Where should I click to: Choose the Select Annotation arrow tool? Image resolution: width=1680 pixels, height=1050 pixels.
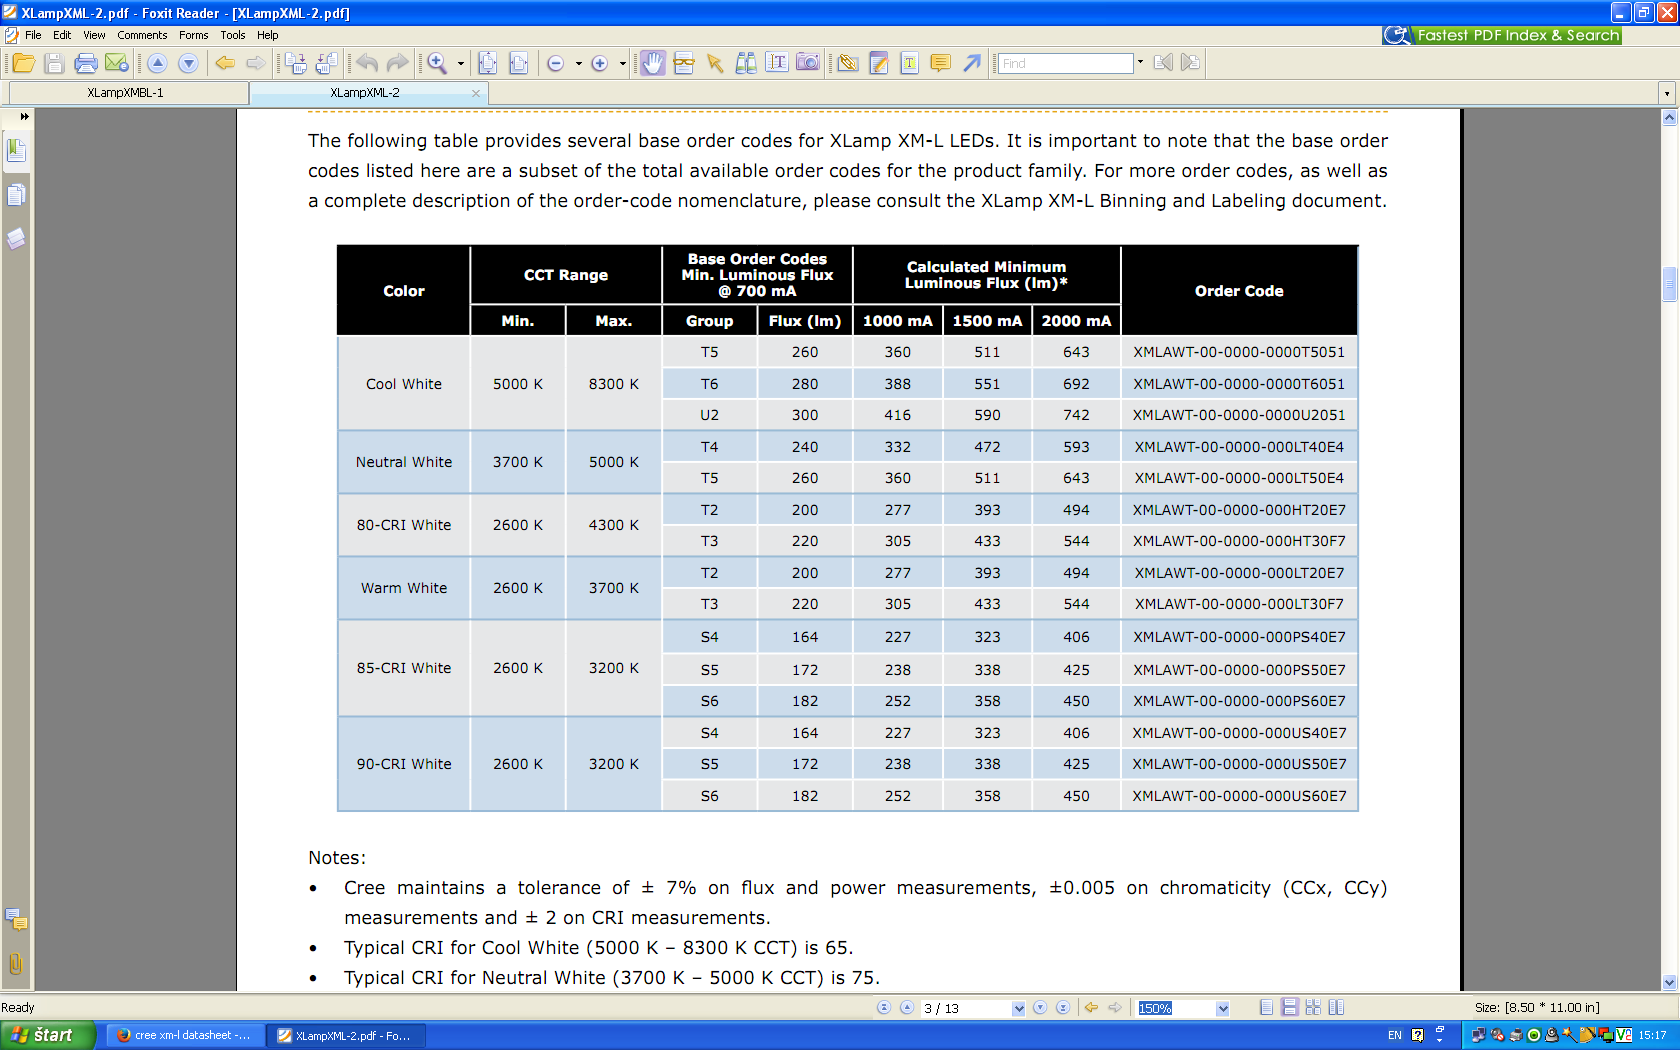pyautogui.click(x=715, y=63)
